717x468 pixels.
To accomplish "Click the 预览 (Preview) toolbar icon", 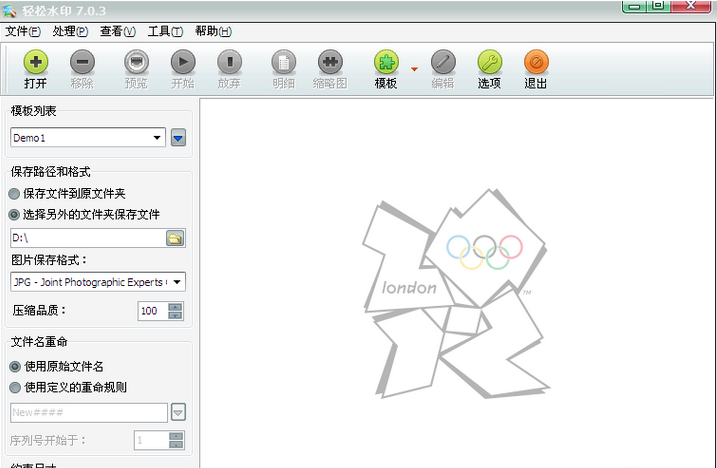I will point(136,62).
